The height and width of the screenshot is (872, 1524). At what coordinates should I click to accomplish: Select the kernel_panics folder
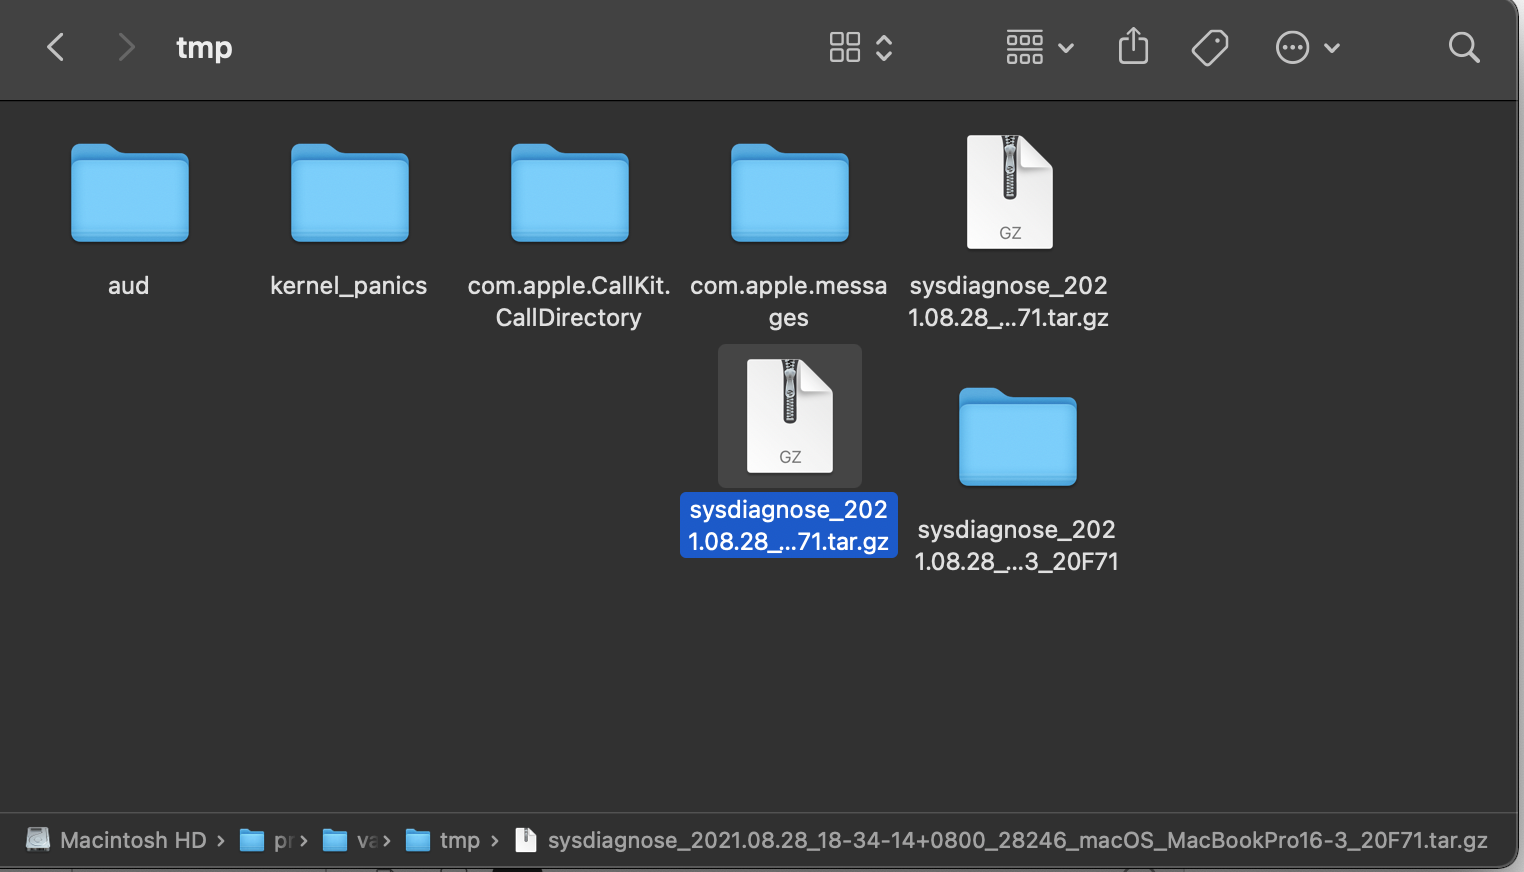pos(350,193)
